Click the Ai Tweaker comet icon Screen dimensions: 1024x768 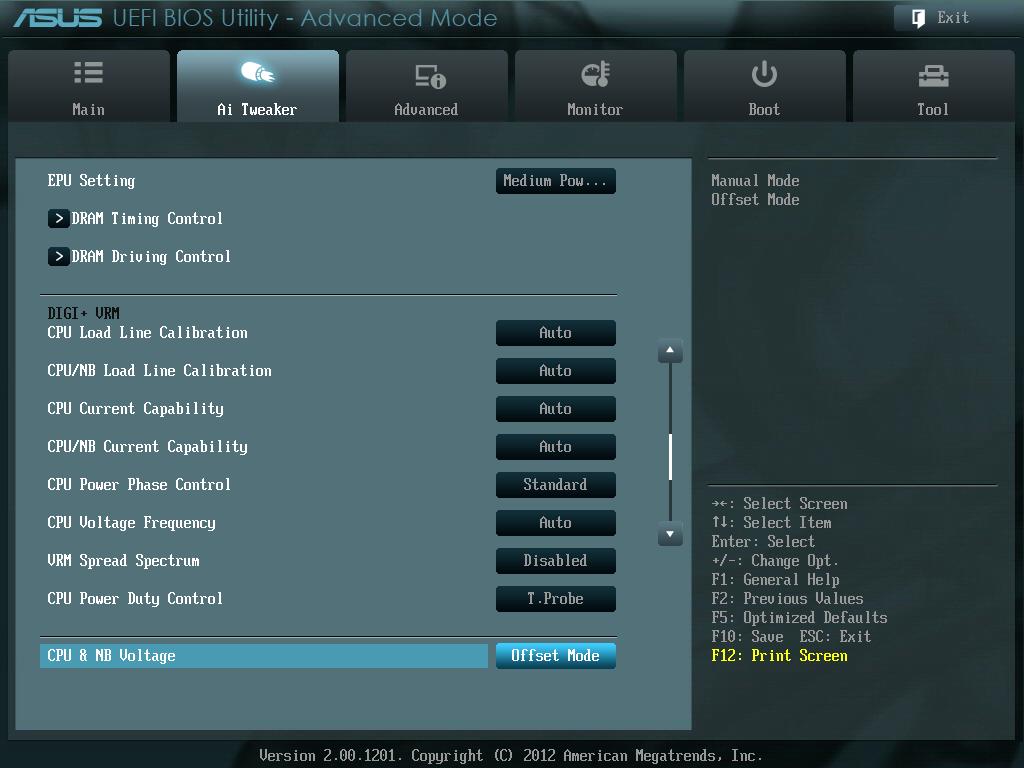point(258,72)
